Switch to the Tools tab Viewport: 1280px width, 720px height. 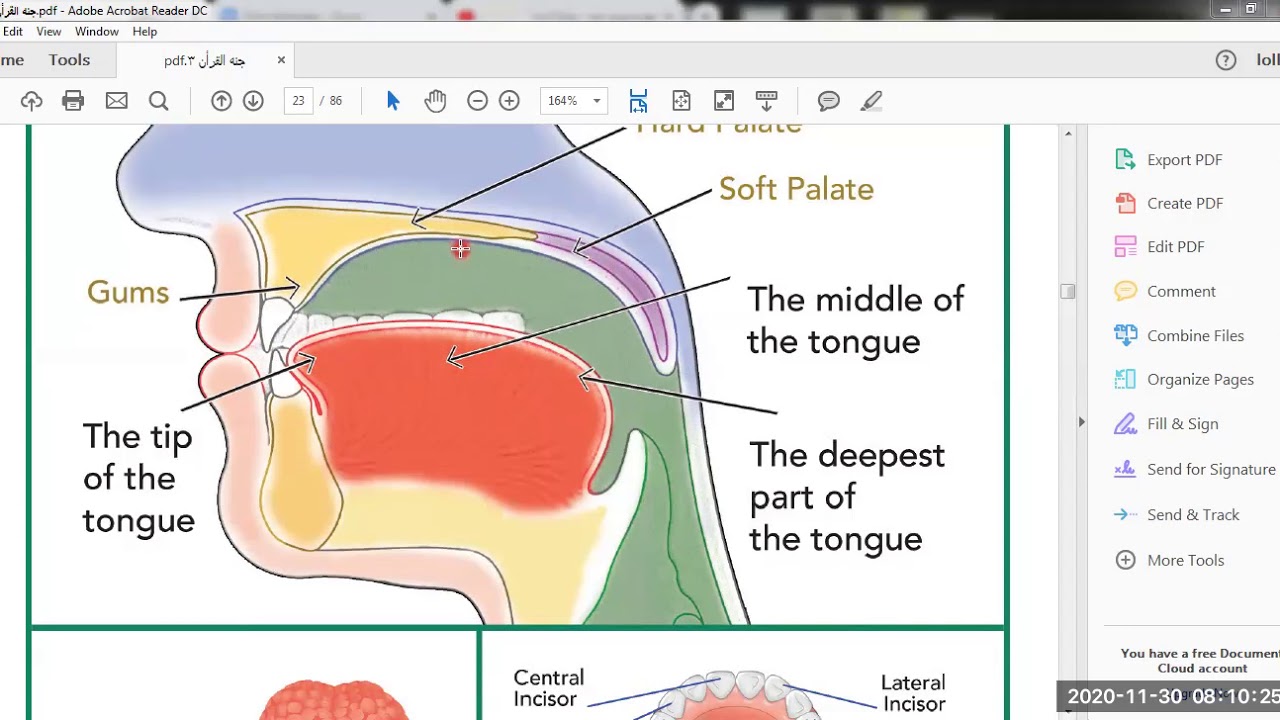click(x=69, y=60)
